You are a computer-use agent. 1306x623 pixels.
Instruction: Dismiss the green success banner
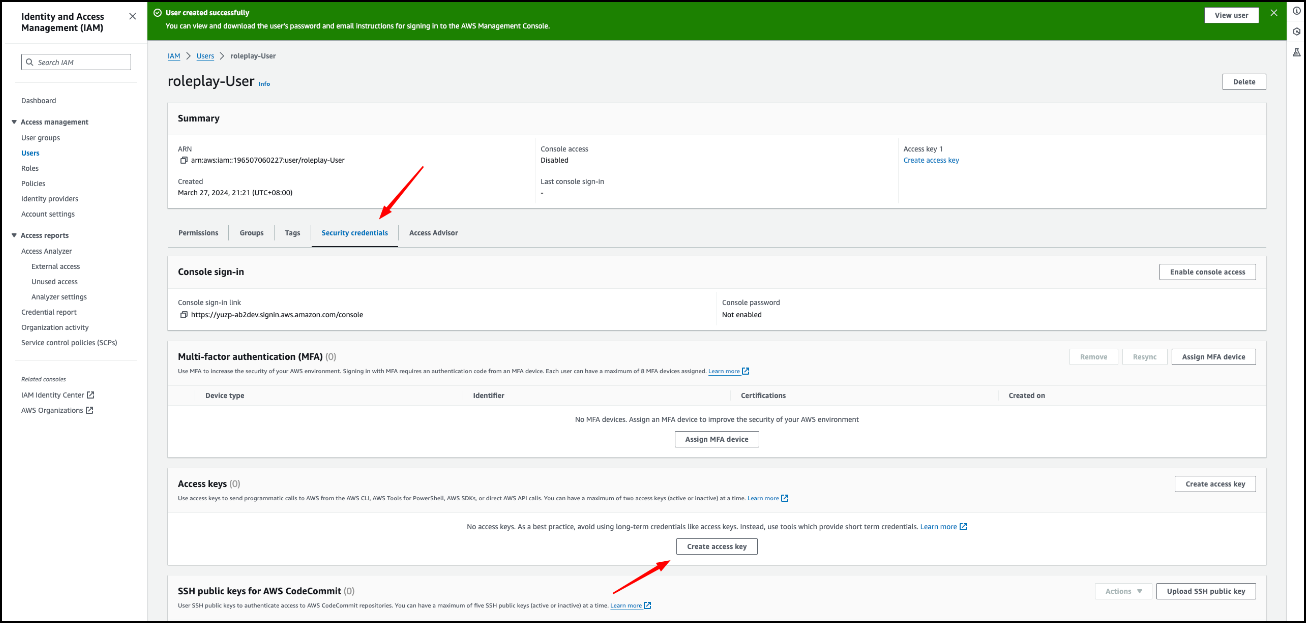coord(1273,13)
